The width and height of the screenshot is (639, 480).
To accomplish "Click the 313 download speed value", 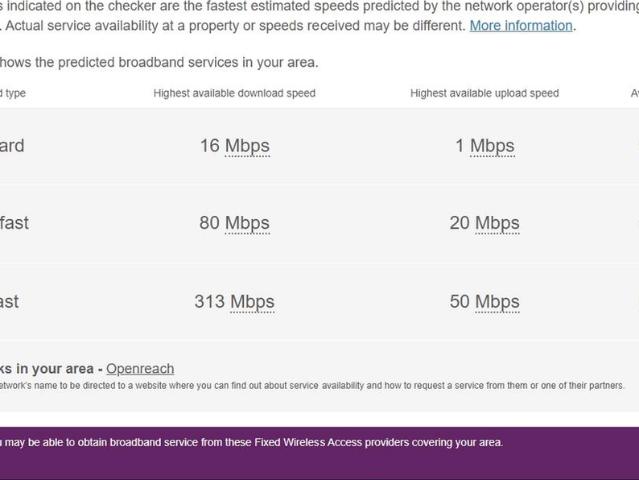I will pos(209,301).
